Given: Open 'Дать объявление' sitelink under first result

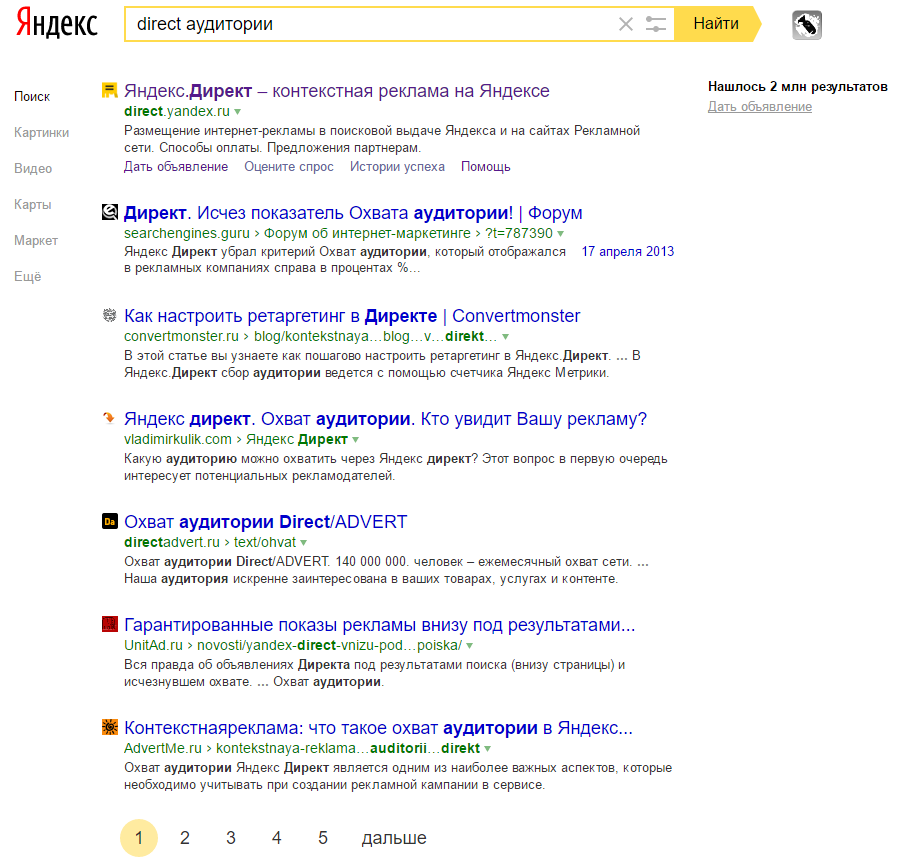Looking at the screenshot, I should coord(176,166).
